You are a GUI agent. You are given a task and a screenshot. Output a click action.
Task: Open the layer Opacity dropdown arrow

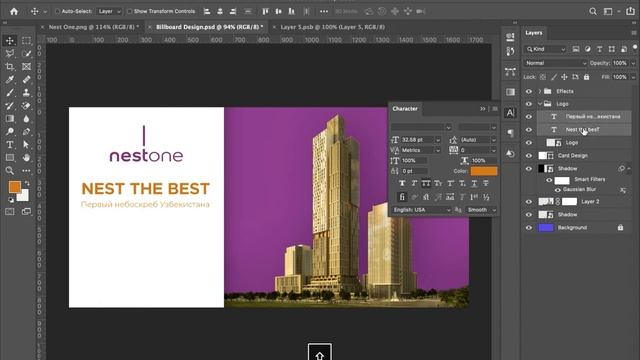(x=633, y=63)
